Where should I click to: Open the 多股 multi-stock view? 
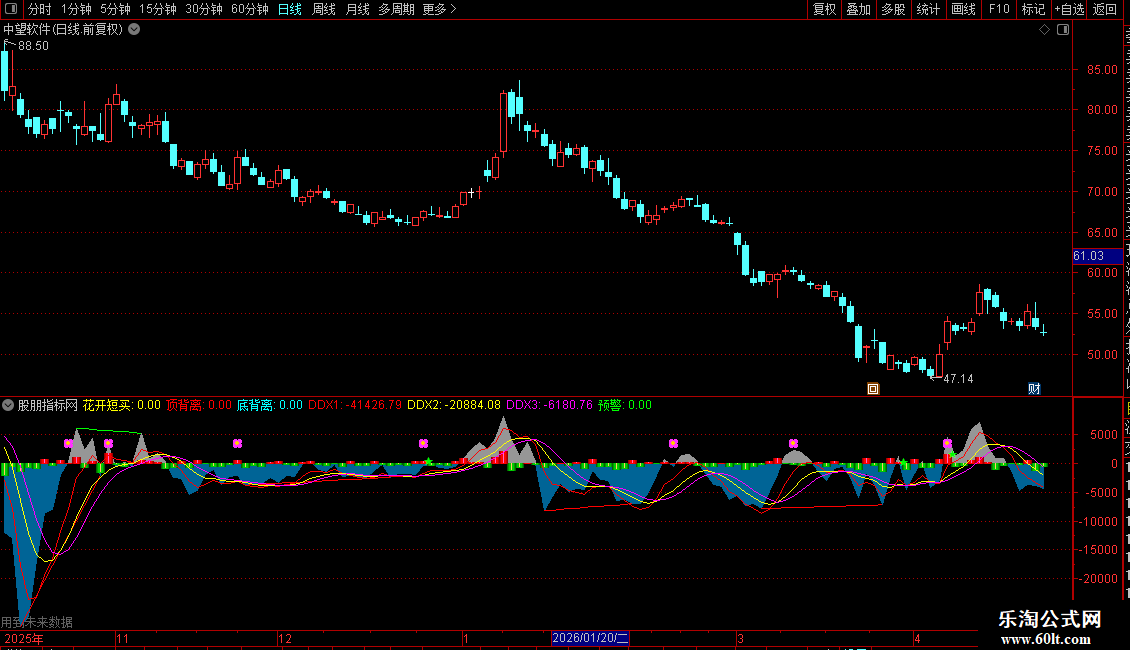click(894, 9)
